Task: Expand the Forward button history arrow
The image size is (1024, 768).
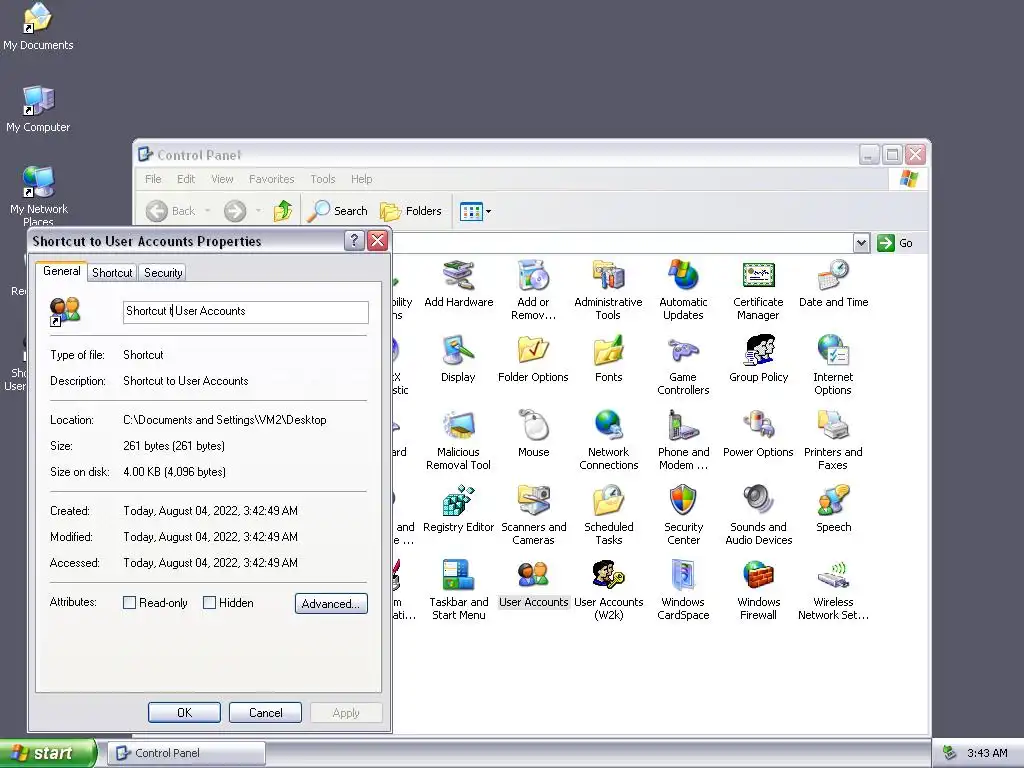Action: coord(259,211)
